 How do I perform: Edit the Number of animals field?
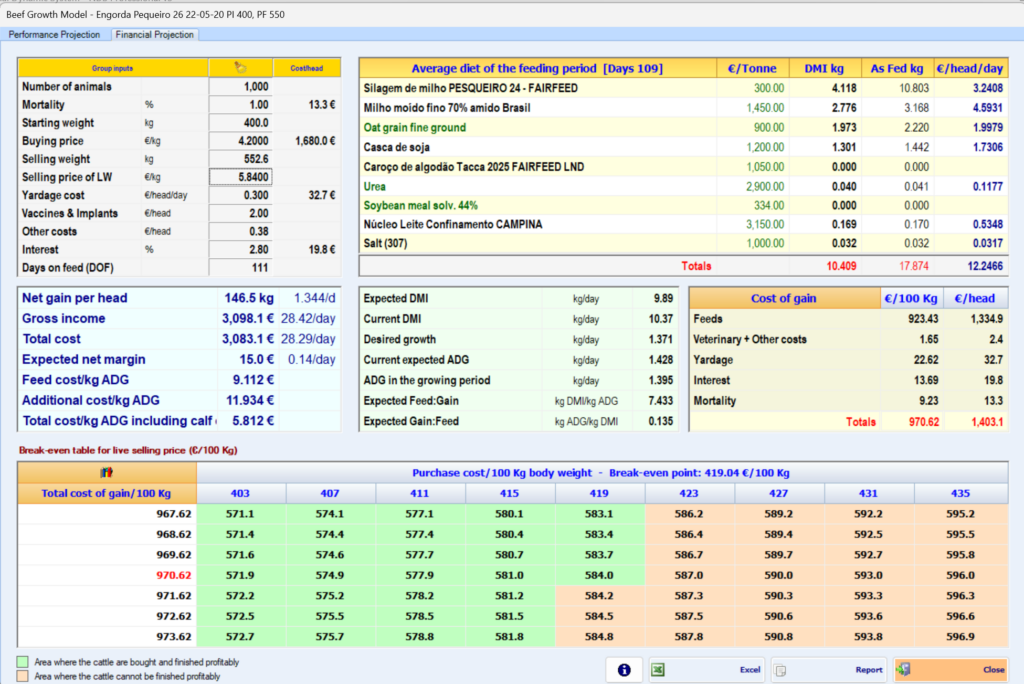(x=240, y=86)
